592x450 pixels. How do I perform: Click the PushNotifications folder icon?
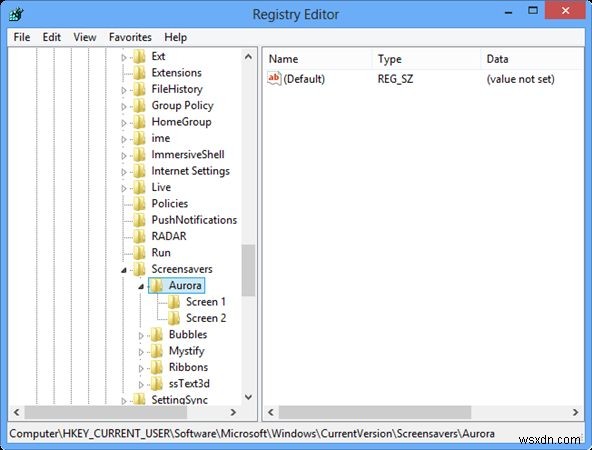coord(139,220)
